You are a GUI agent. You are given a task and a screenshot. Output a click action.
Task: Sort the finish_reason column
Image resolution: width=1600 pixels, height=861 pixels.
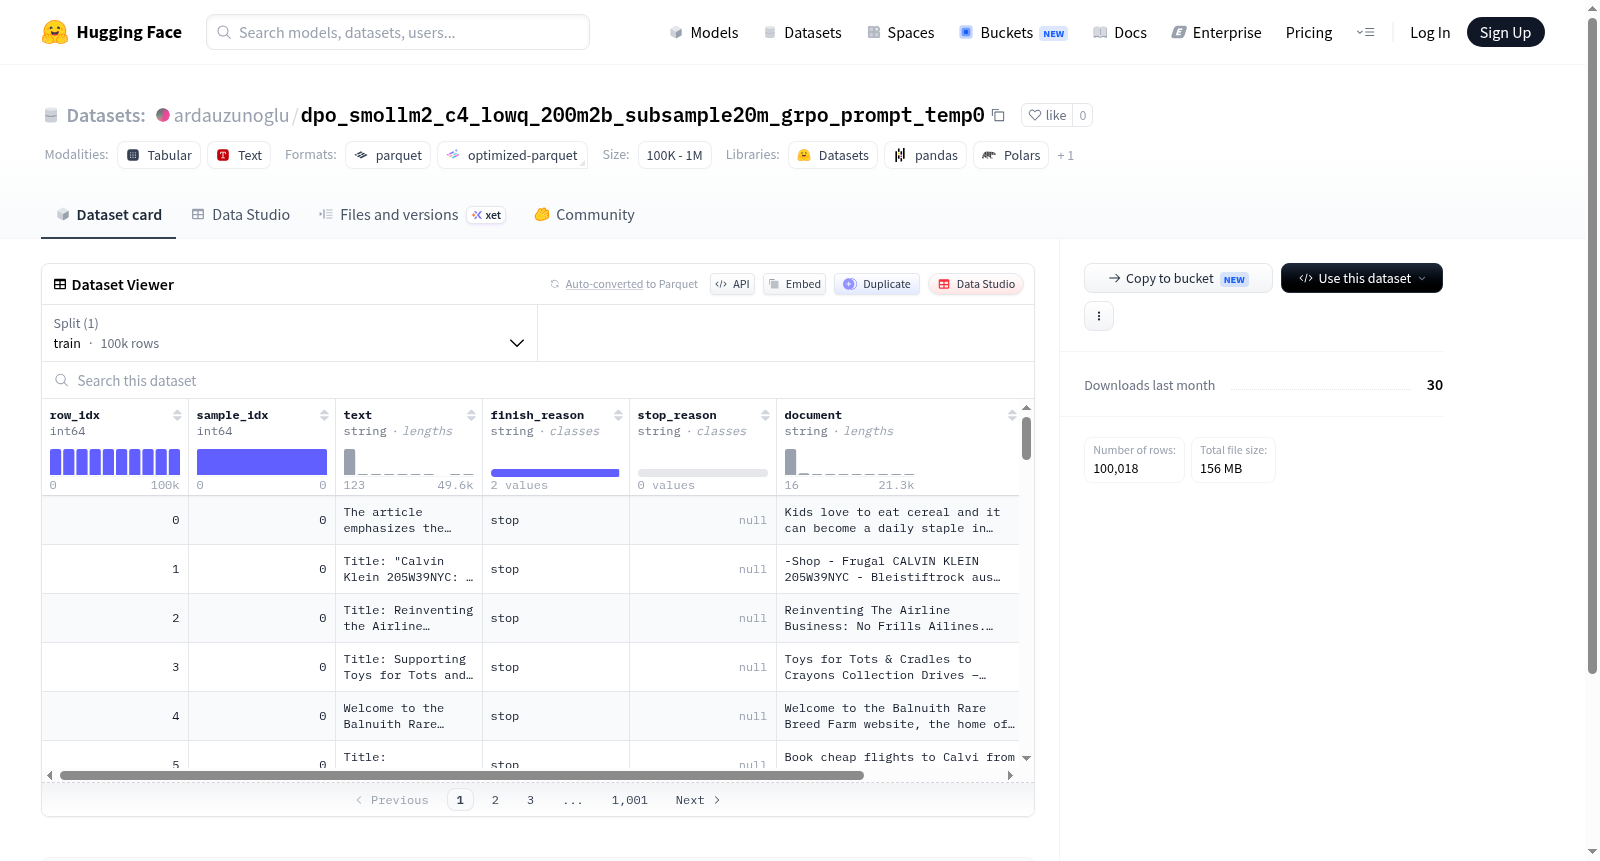click(x=618, y=415)
